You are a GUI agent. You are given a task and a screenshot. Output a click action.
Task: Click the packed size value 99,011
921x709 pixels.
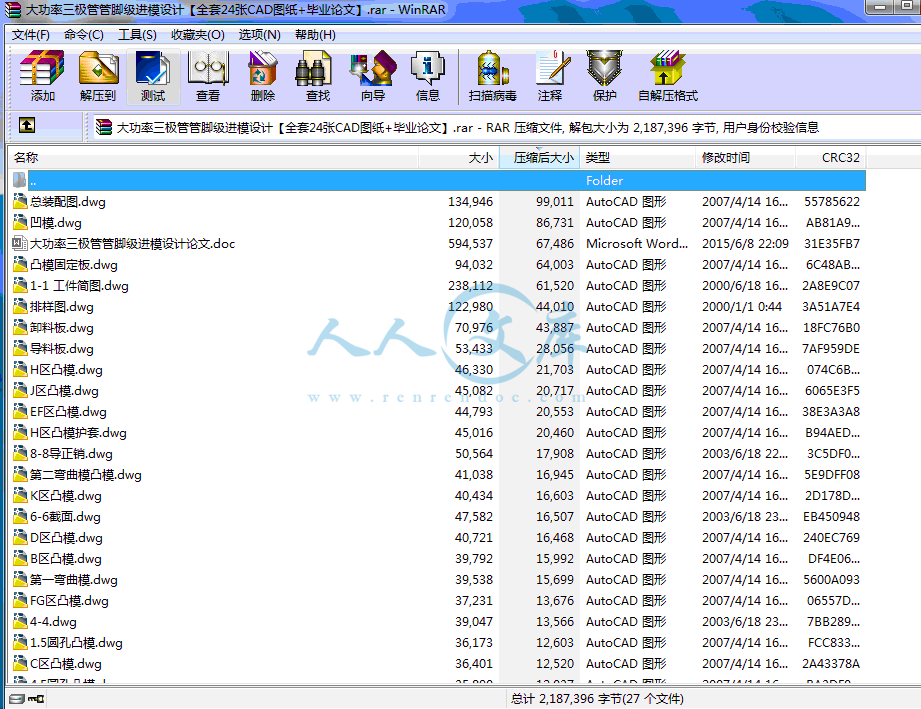[554, 201]
